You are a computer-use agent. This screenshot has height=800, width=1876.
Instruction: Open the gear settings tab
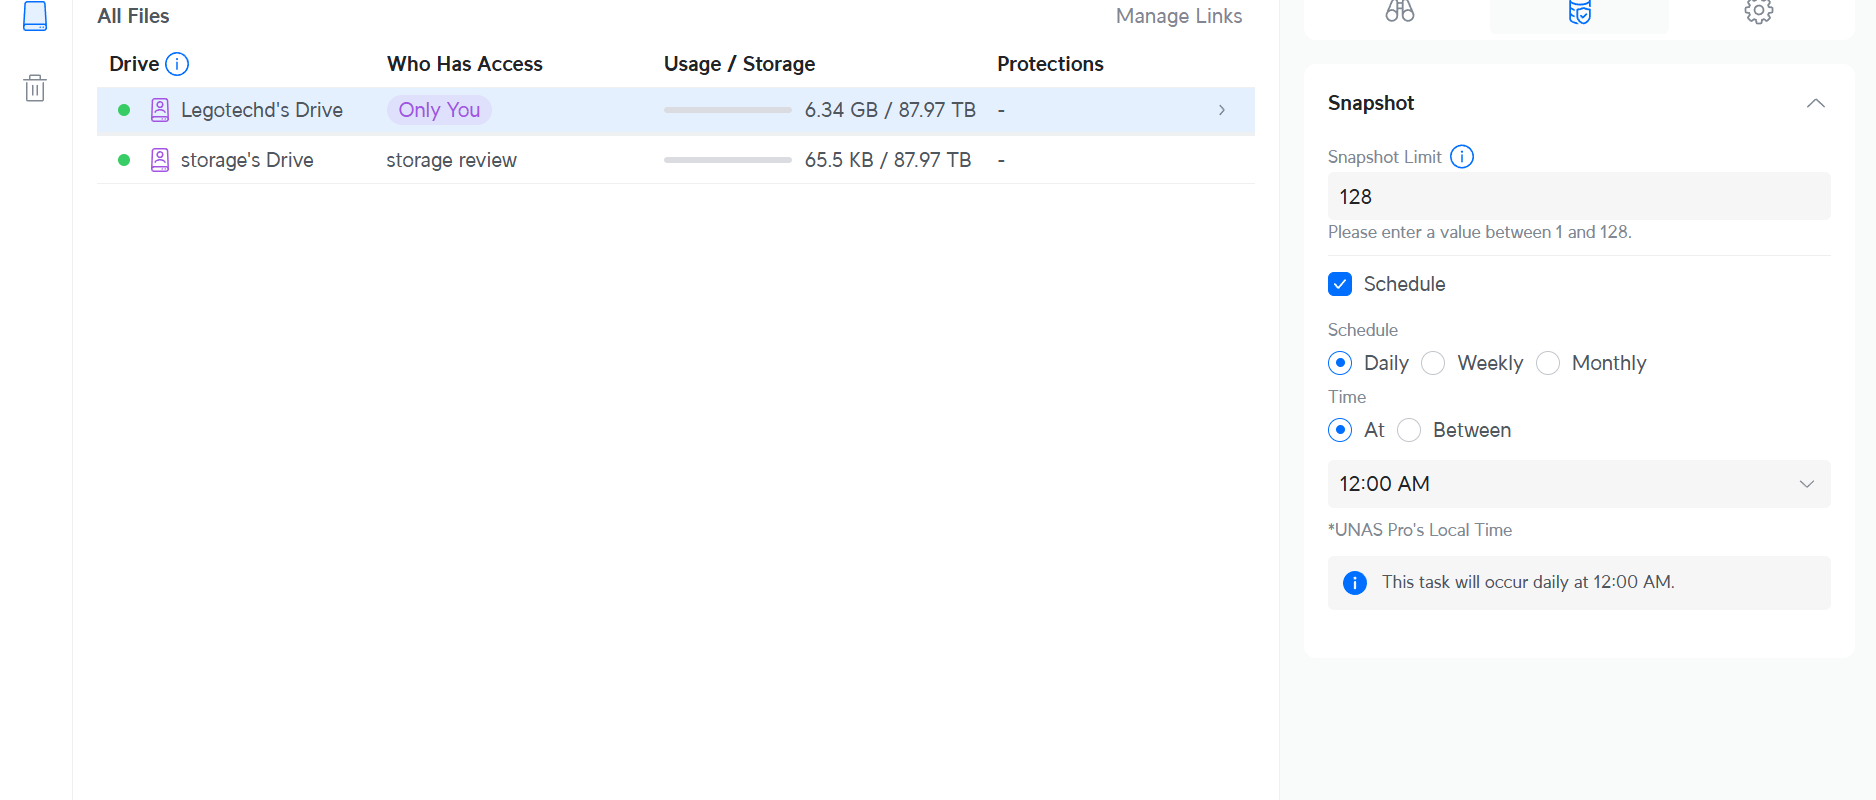click(1759, 12)
